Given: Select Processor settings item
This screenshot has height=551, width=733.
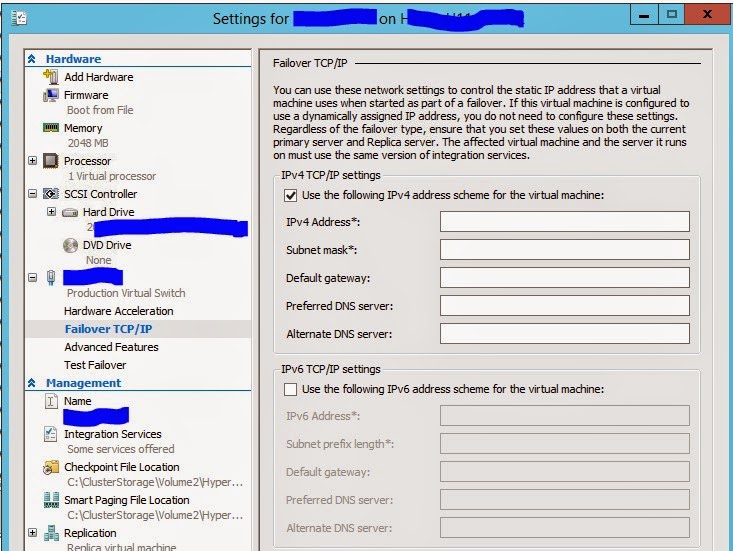Looking at the screenshot, I should coord(87,161).
